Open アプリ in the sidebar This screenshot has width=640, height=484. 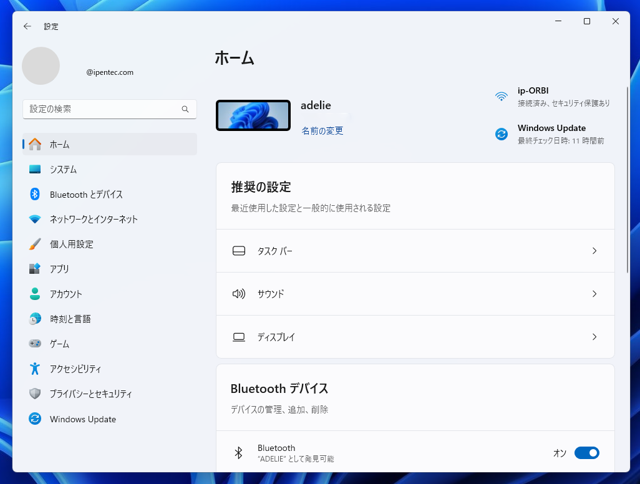tap(110, 269)
